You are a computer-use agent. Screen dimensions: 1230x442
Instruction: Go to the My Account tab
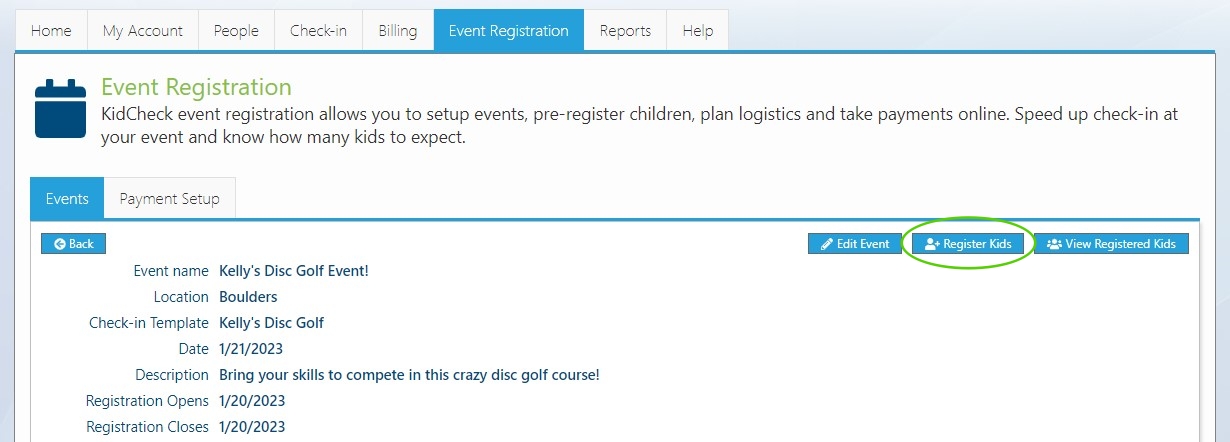tap(143, 30)
